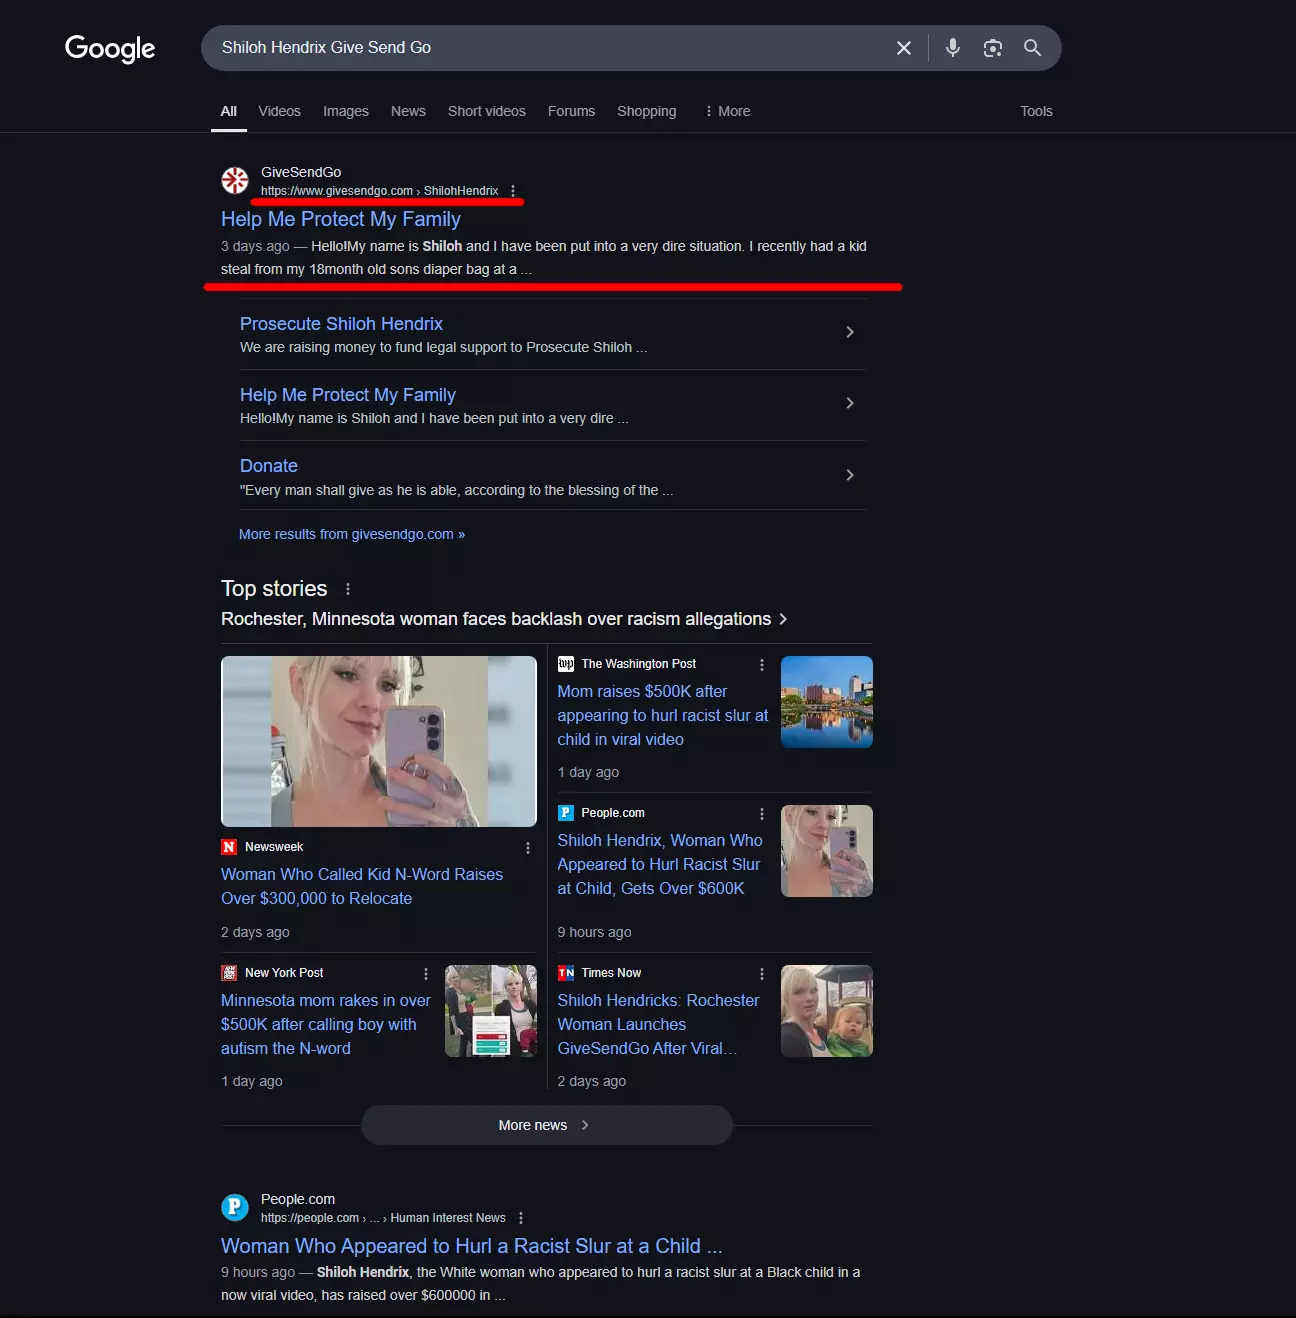Click People.com P logo in Top stories

[566, 813]
